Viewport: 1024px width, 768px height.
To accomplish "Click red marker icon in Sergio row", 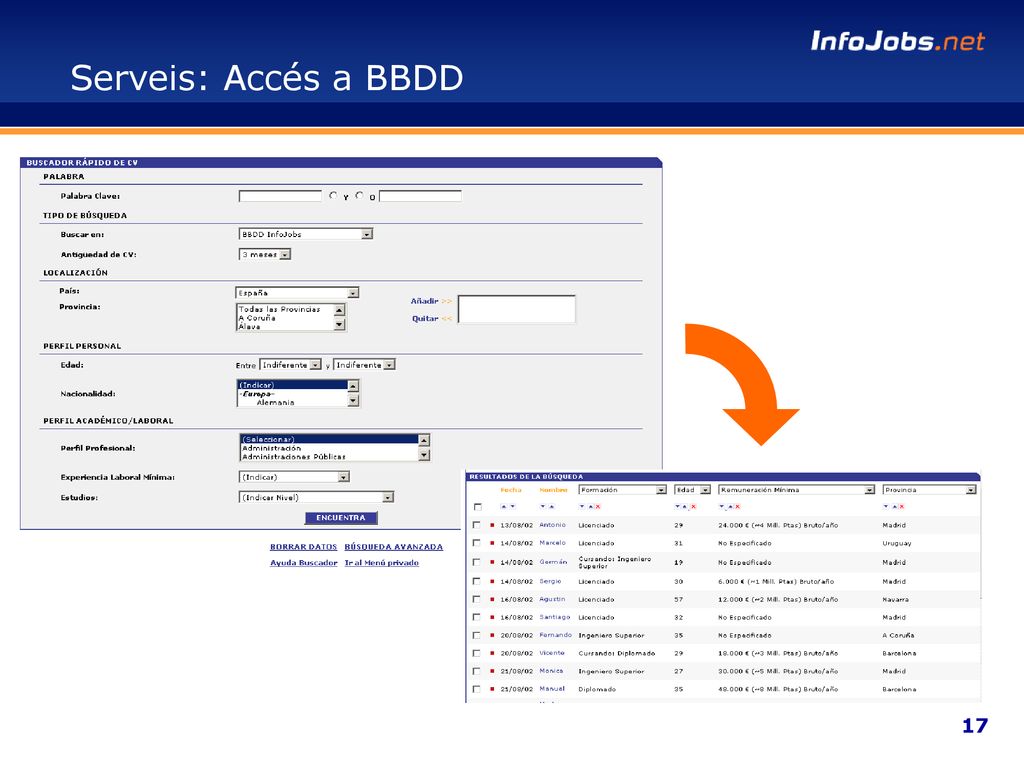I will (x=492, y=581).
